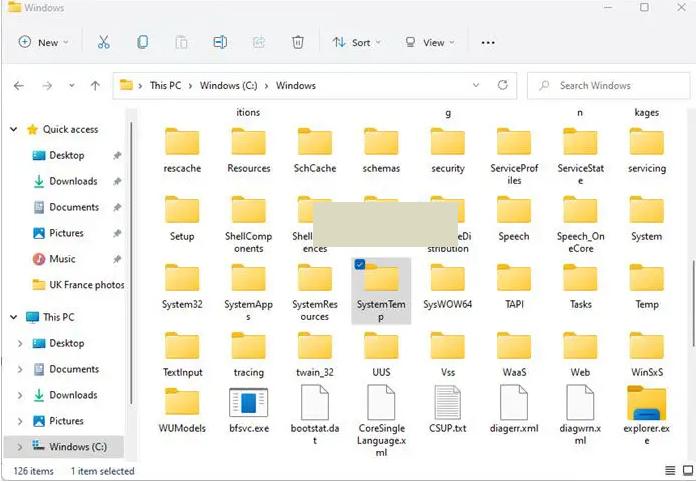
Task: Click the navigation pane scrollbar
Action: 131,264
